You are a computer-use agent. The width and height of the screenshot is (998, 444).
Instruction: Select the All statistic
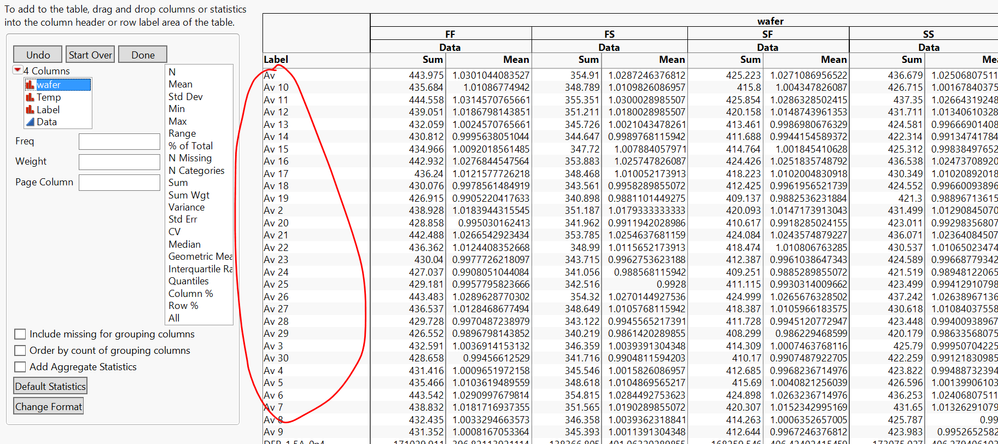pyautogui.click(x=174, y=318)
